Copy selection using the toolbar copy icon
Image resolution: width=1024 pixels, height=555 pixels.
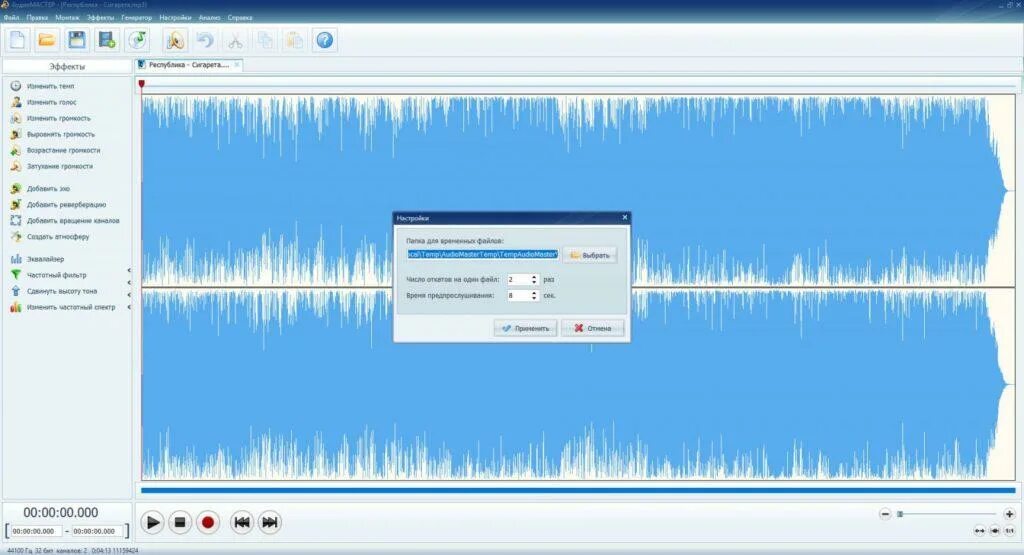pos(265,40)
